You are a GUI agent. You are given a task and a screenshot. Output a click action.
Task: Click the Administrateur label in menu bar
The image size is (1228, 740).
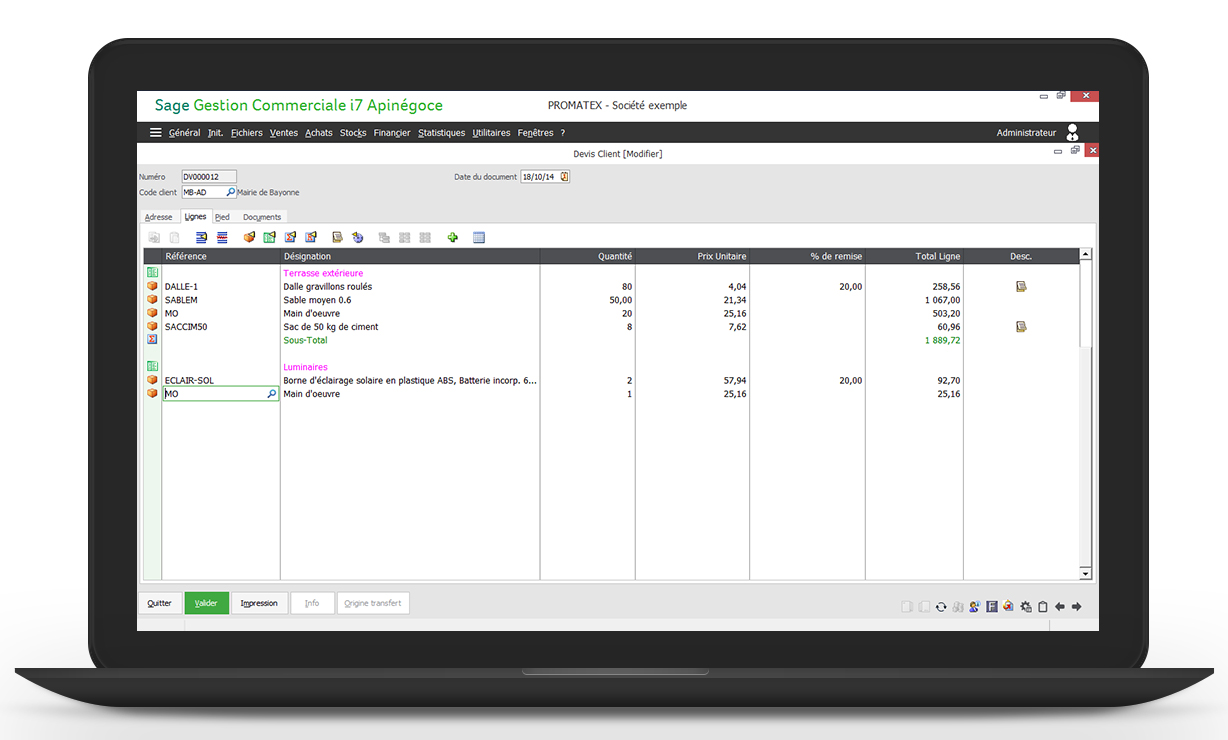click(1026, 133)
